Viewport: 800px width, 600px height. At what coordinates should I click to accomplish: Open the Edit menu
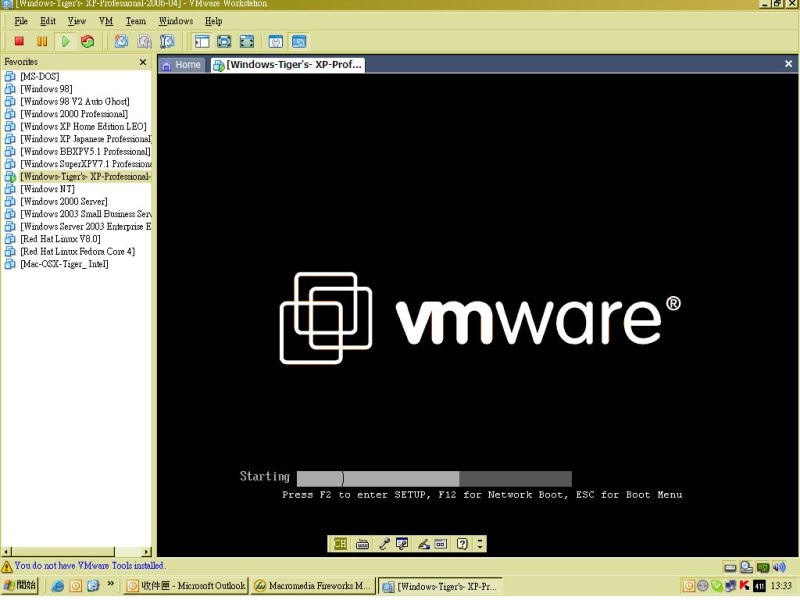(x=48, y=21)
